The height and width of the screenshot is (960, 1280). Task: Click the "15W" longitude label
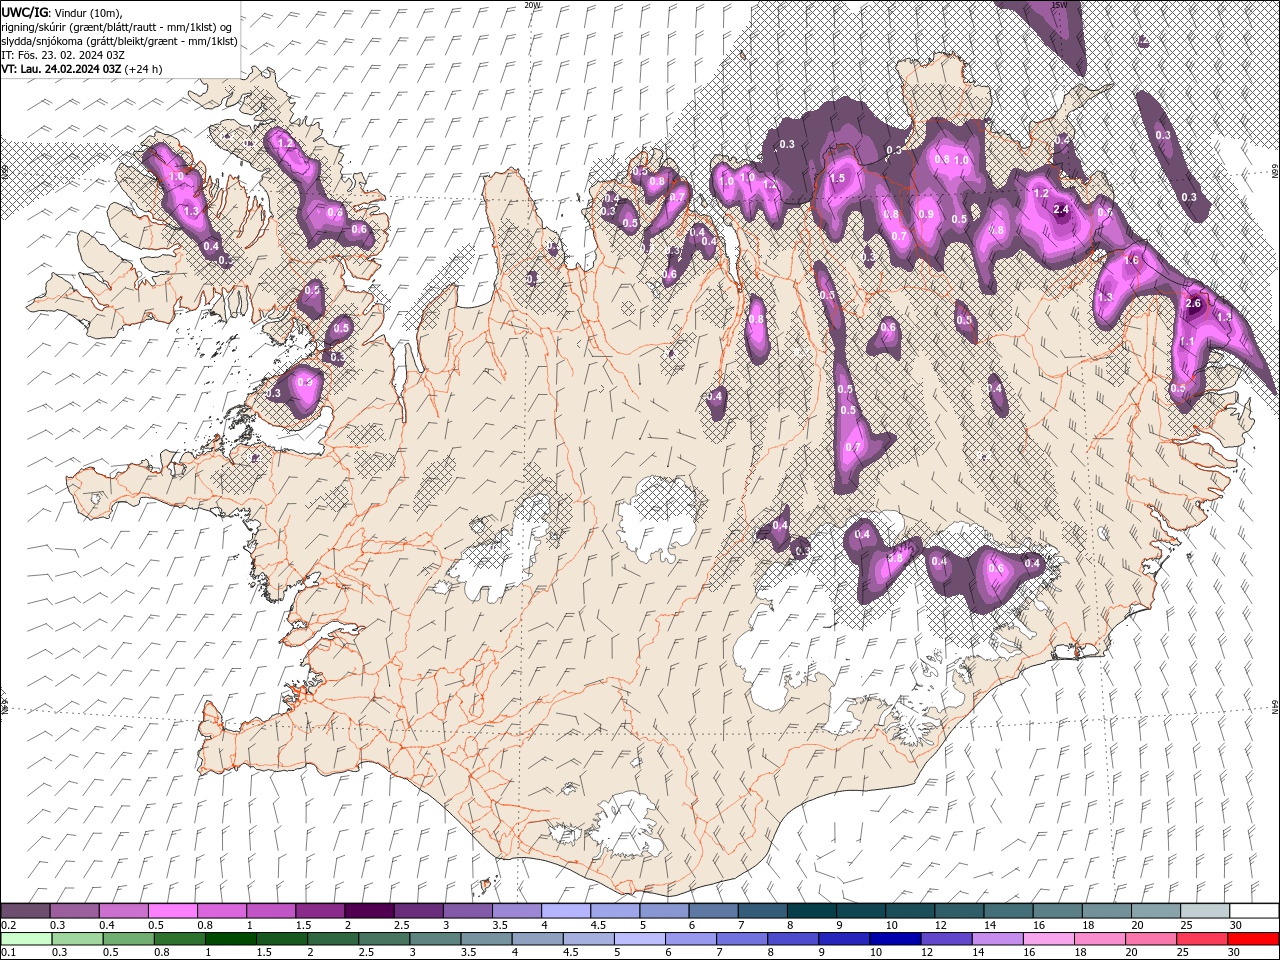1060,5
